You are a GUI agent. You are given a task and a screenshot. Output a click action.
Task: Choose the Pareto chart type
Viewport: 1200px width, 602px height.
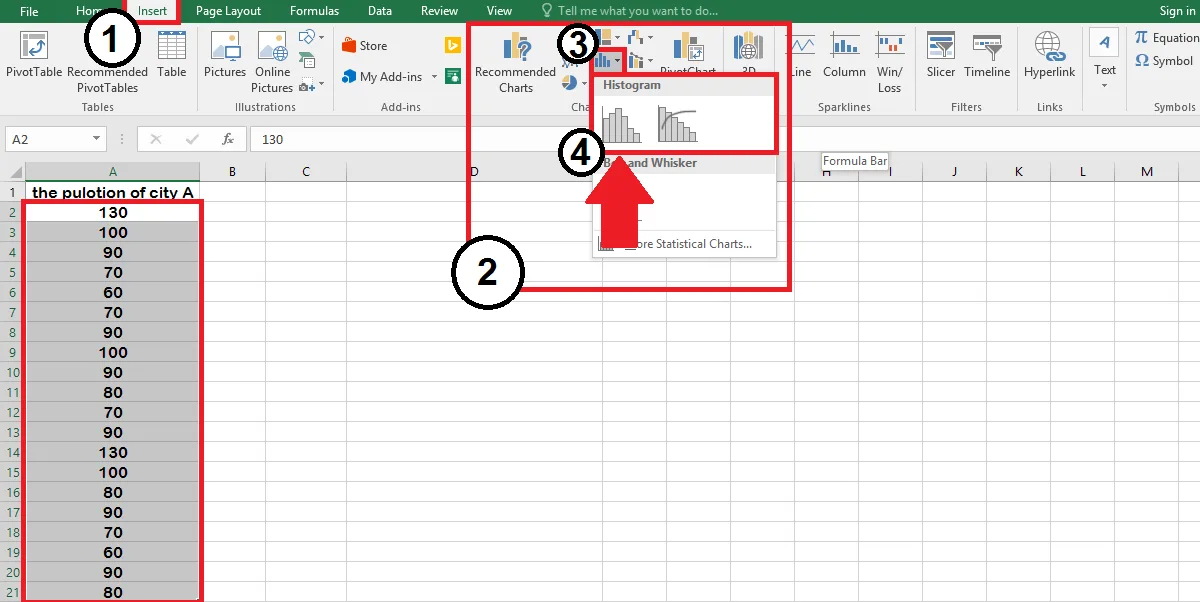pyautogui.click(x=677, y=124)
